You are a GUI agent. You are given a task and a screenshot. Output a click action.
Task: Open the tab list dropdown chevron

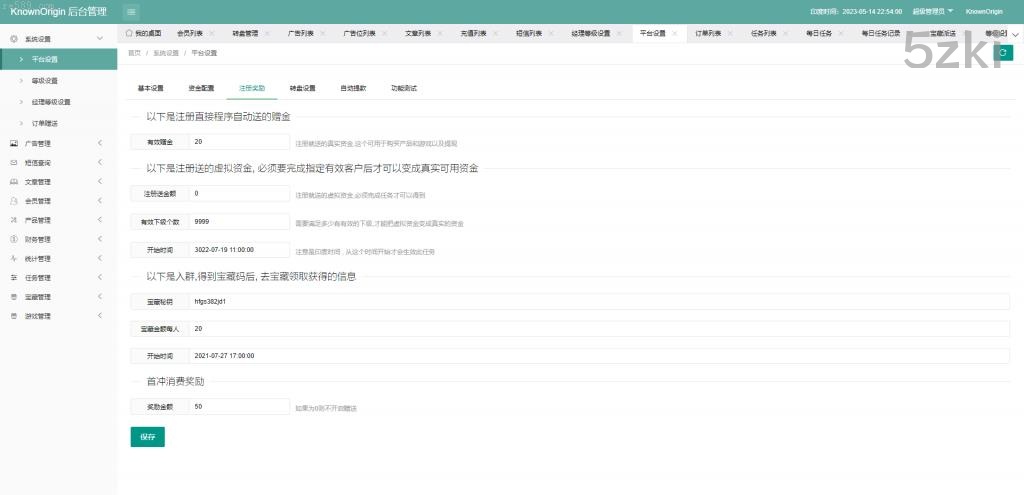1015,33
